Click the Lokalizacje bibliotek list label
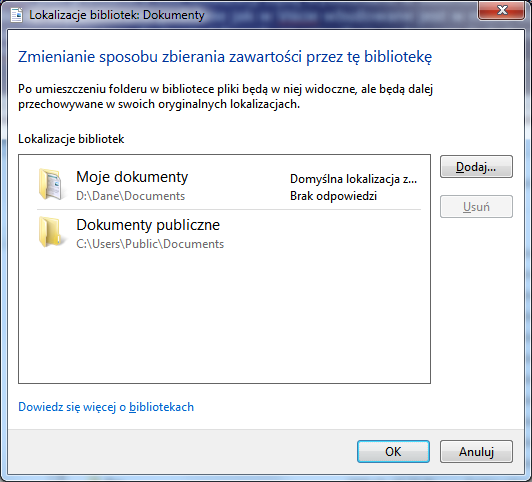Image resolution: width=532 pixels, height=482 pixels. (71, 139)
